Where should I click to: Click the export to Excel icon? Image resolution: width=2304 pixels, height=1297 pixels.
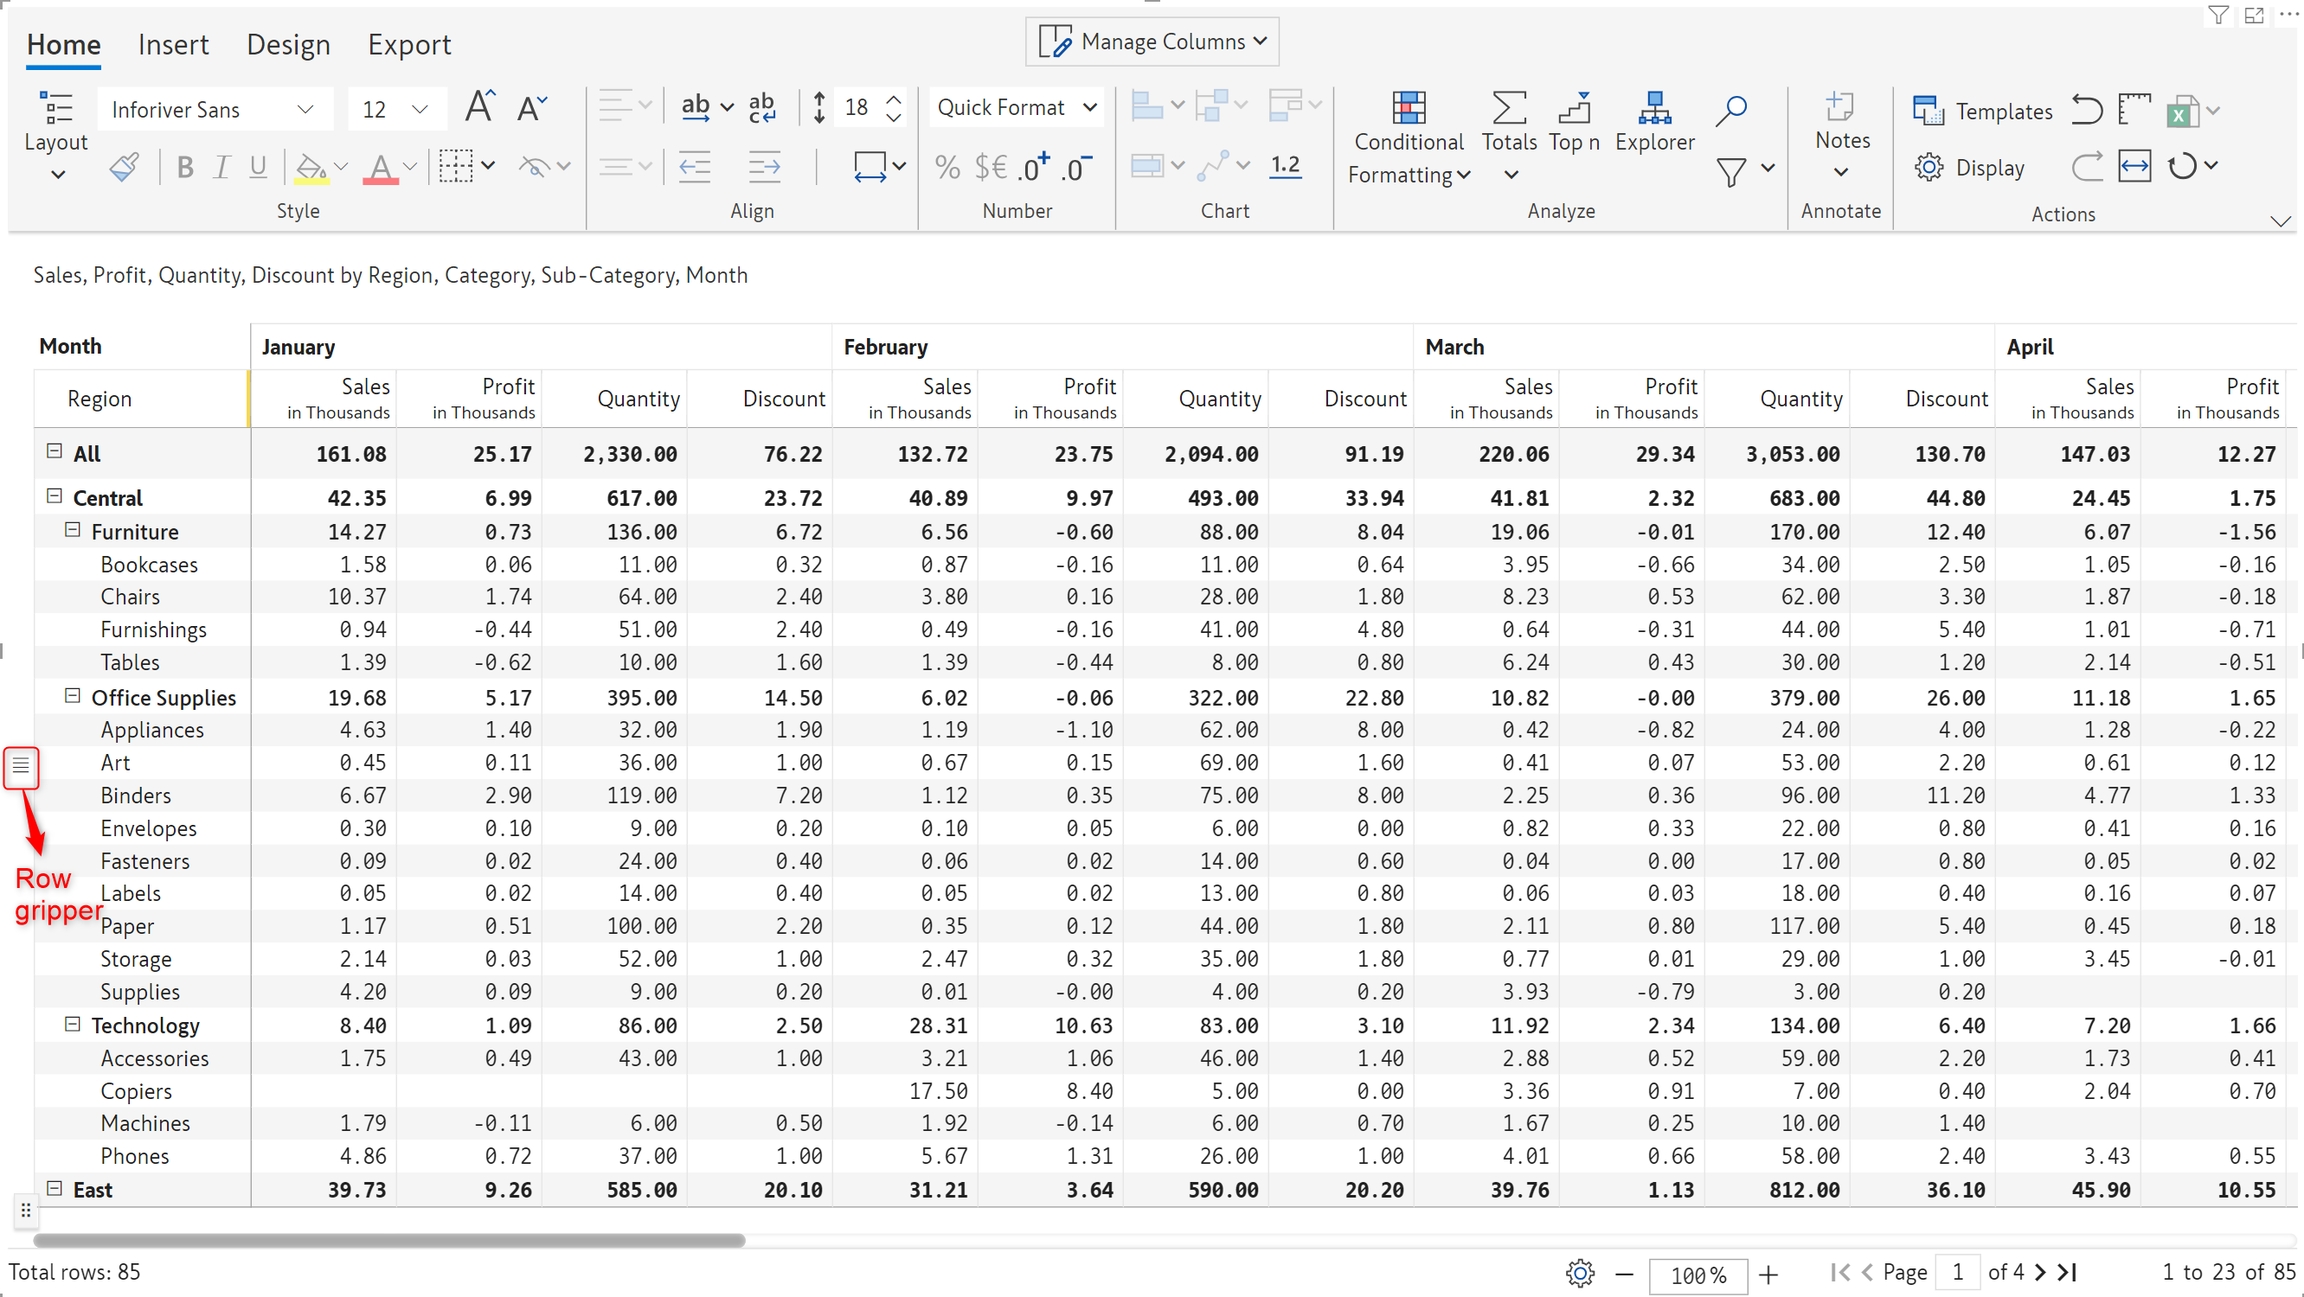tap(2181, 111)
